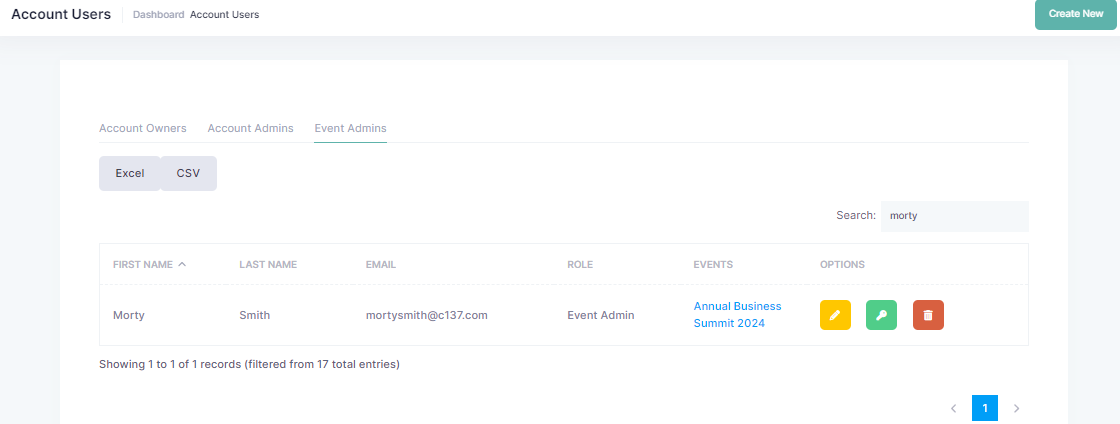The image size is (1120, 424).
Task: Go to the previous page using the left chevron
Action: click(953, 408)
